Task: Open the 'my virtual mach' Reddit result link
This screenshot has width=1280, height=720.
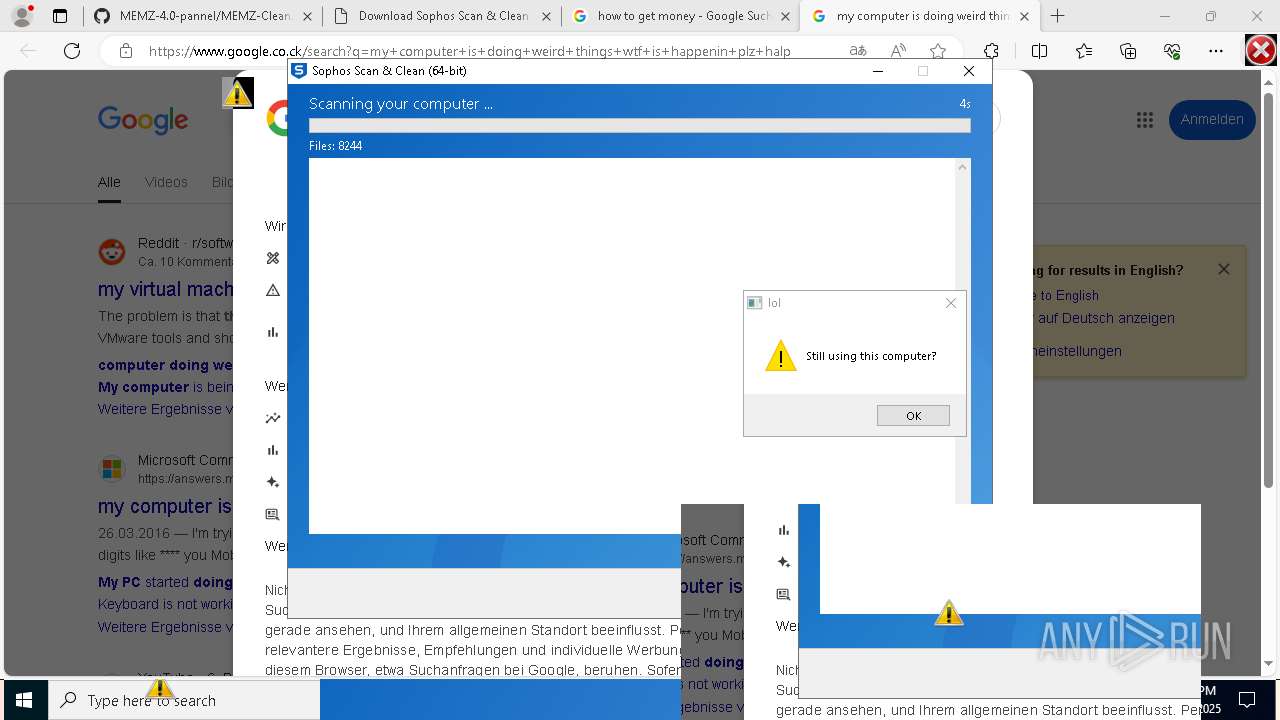Action: pyautogui.click(x=165, y=289)
